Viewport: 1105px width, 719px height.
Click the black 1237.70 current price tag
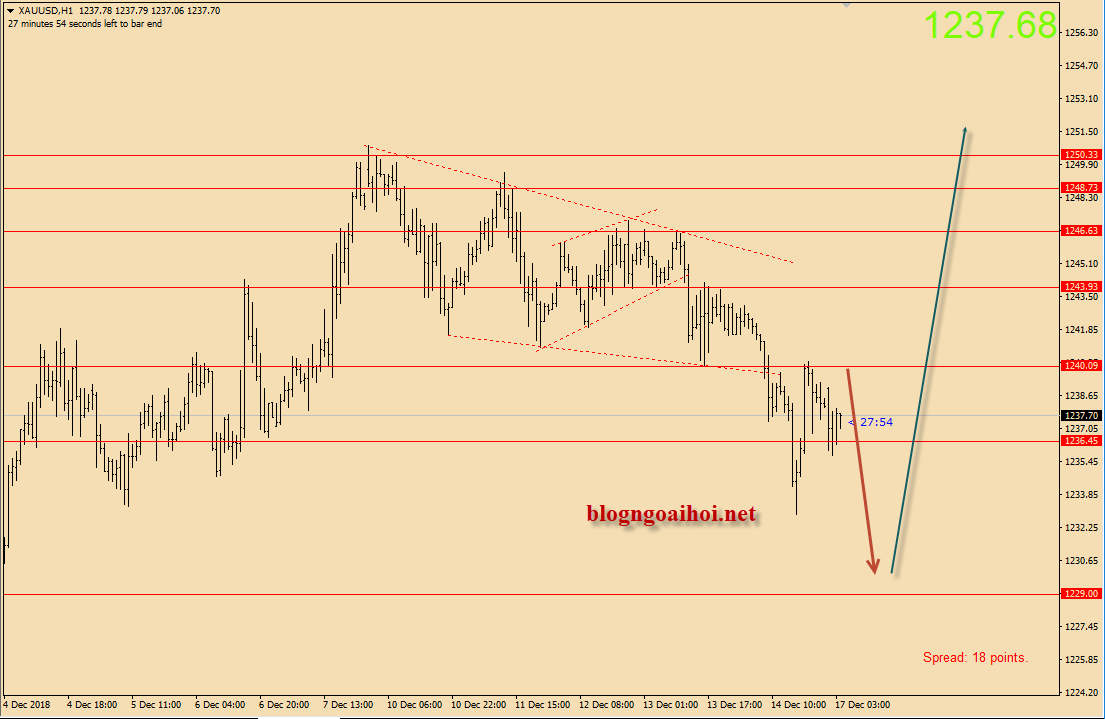(1081, 416)
